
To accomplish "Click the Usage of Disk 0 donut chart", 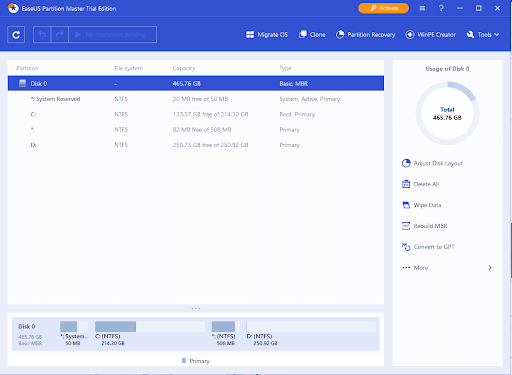I will 447,113.
